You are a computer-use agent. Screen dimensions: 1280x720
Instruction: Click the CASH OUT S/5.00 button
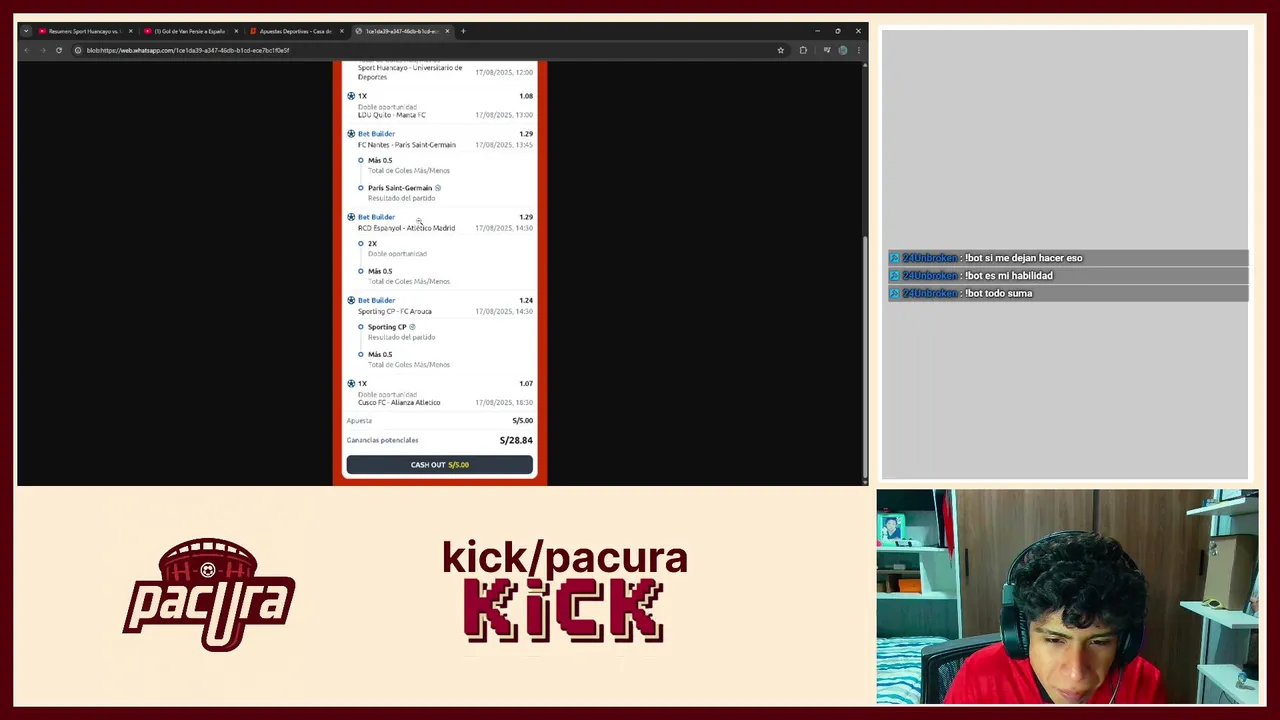[x=439, y=464]
